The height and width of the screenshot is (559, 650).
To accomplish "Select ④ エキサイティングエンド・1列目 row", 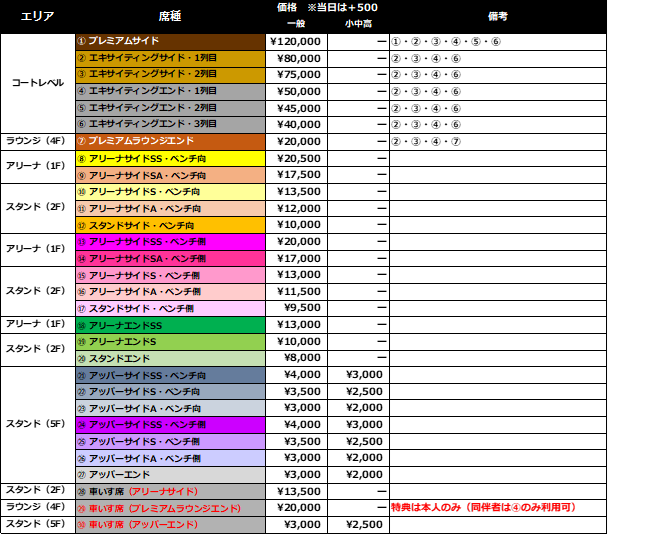I will (170, 92).
